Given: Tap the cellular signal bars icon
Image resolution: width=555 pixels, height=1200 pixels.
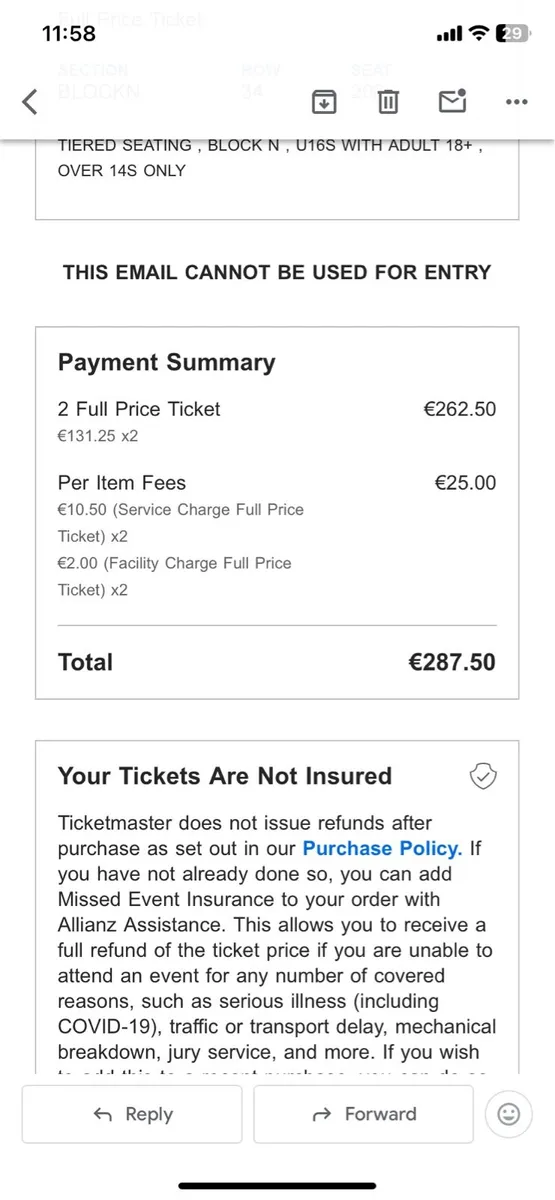Looking at the screenshot, I should (x=448, y=34).
